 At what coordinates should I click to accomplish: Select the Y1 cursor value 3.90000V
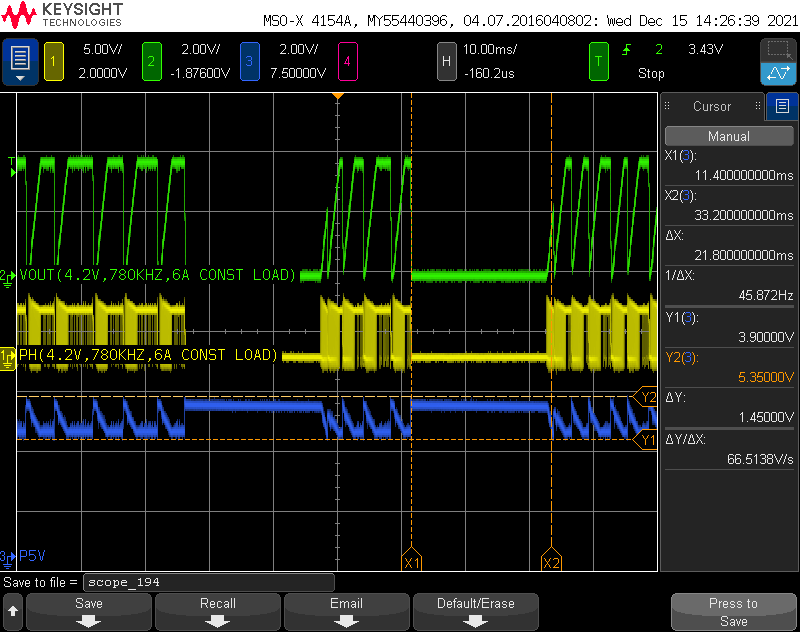pyautogui.click(x=766, y=337)
